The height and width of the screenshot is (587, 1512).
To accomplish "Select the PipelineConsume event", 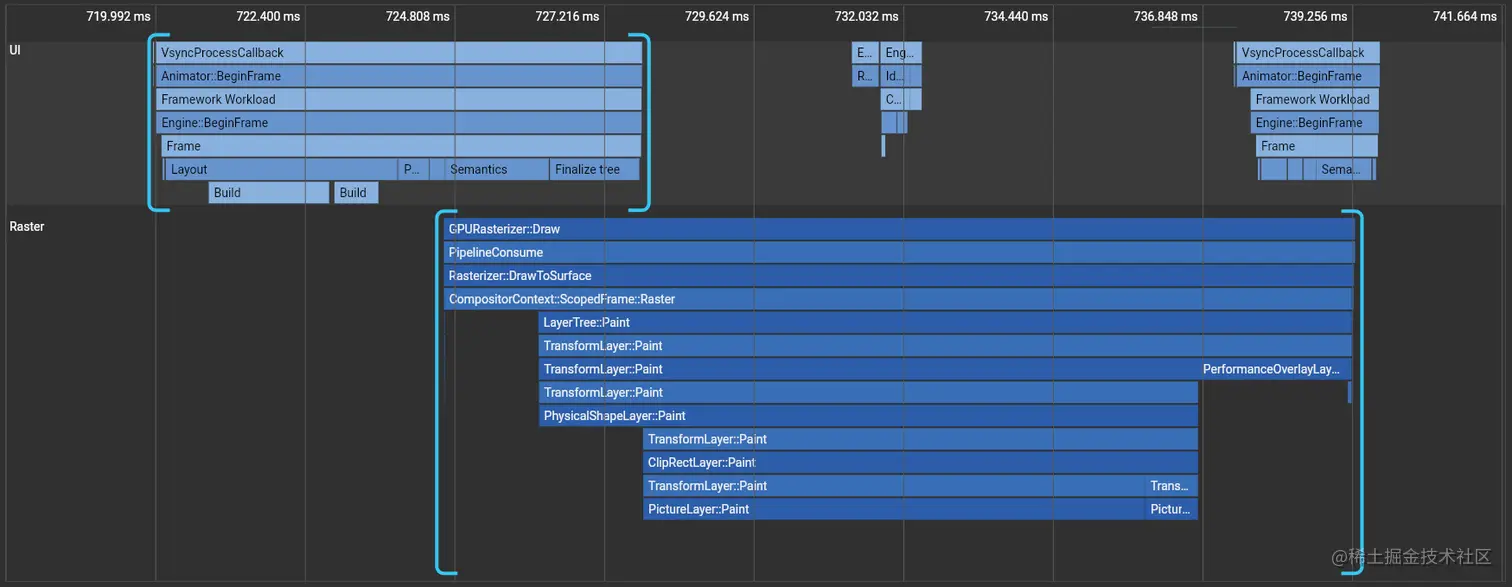I will pos(495,252).
